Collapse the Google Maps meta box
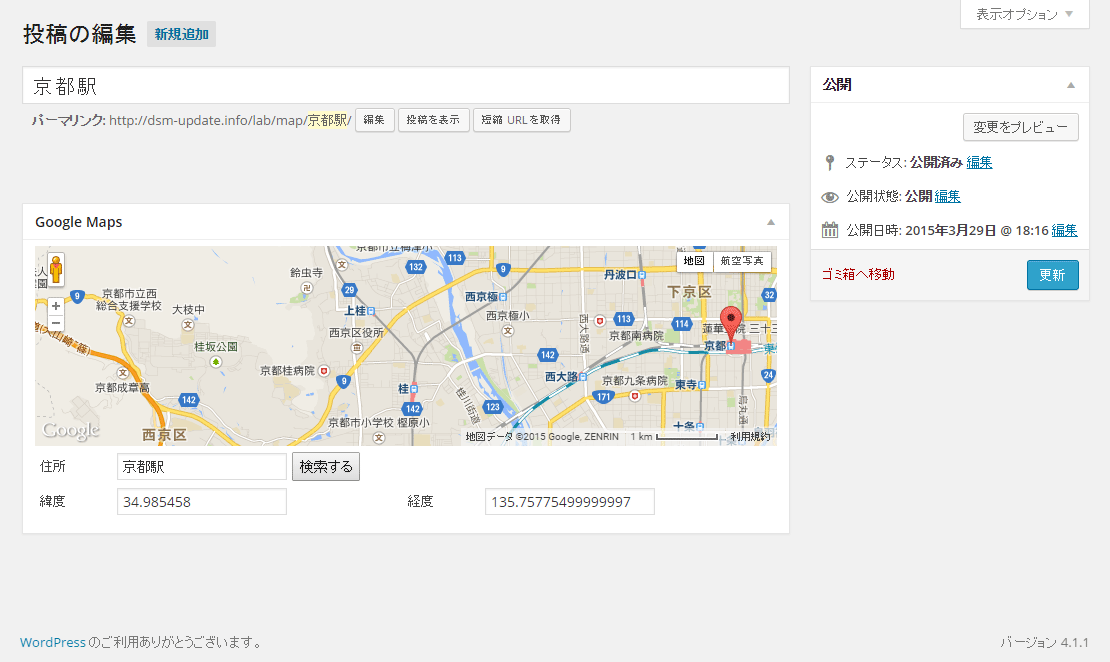1110x662 pixels. click(x=771, y=222)
